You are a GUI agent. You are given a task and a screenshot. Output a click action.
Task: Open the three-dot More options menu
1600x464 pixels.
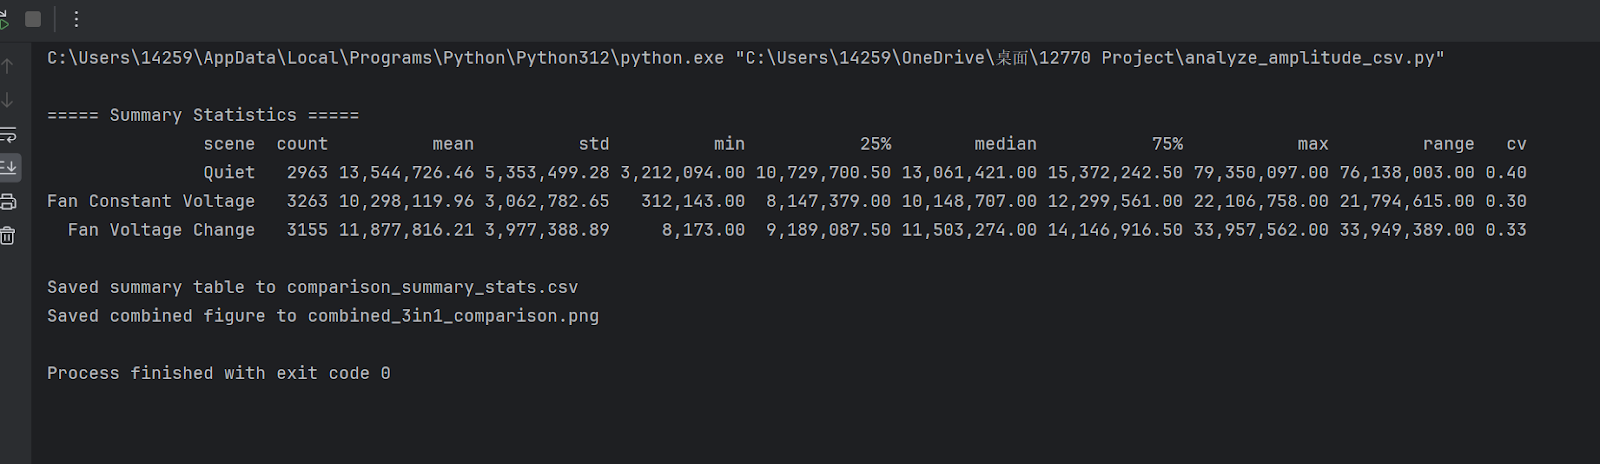pos(76,19)
